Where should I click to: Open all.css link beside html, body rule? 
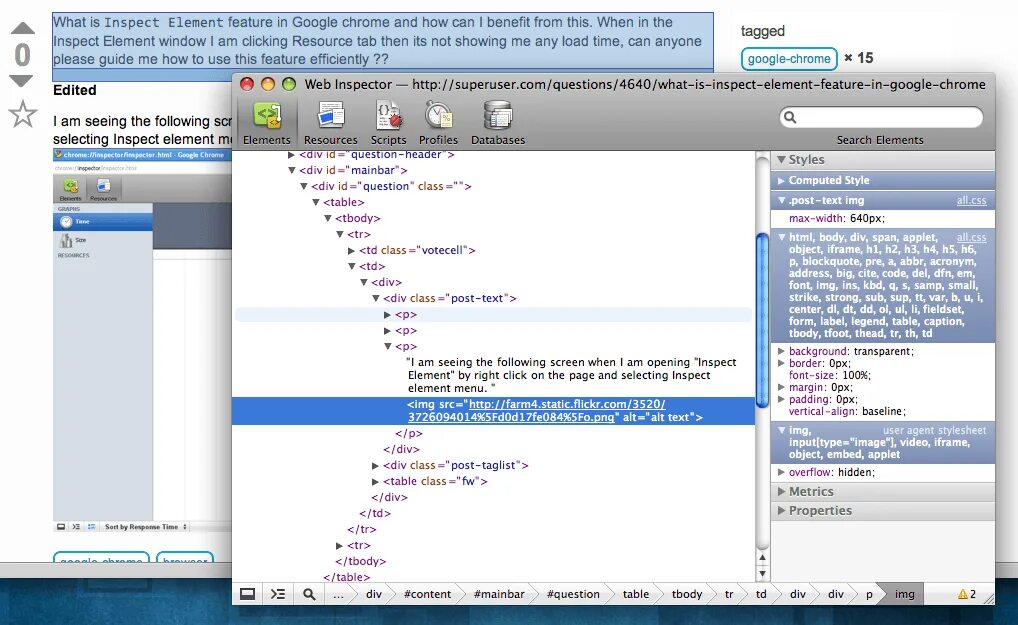(971, 238)
